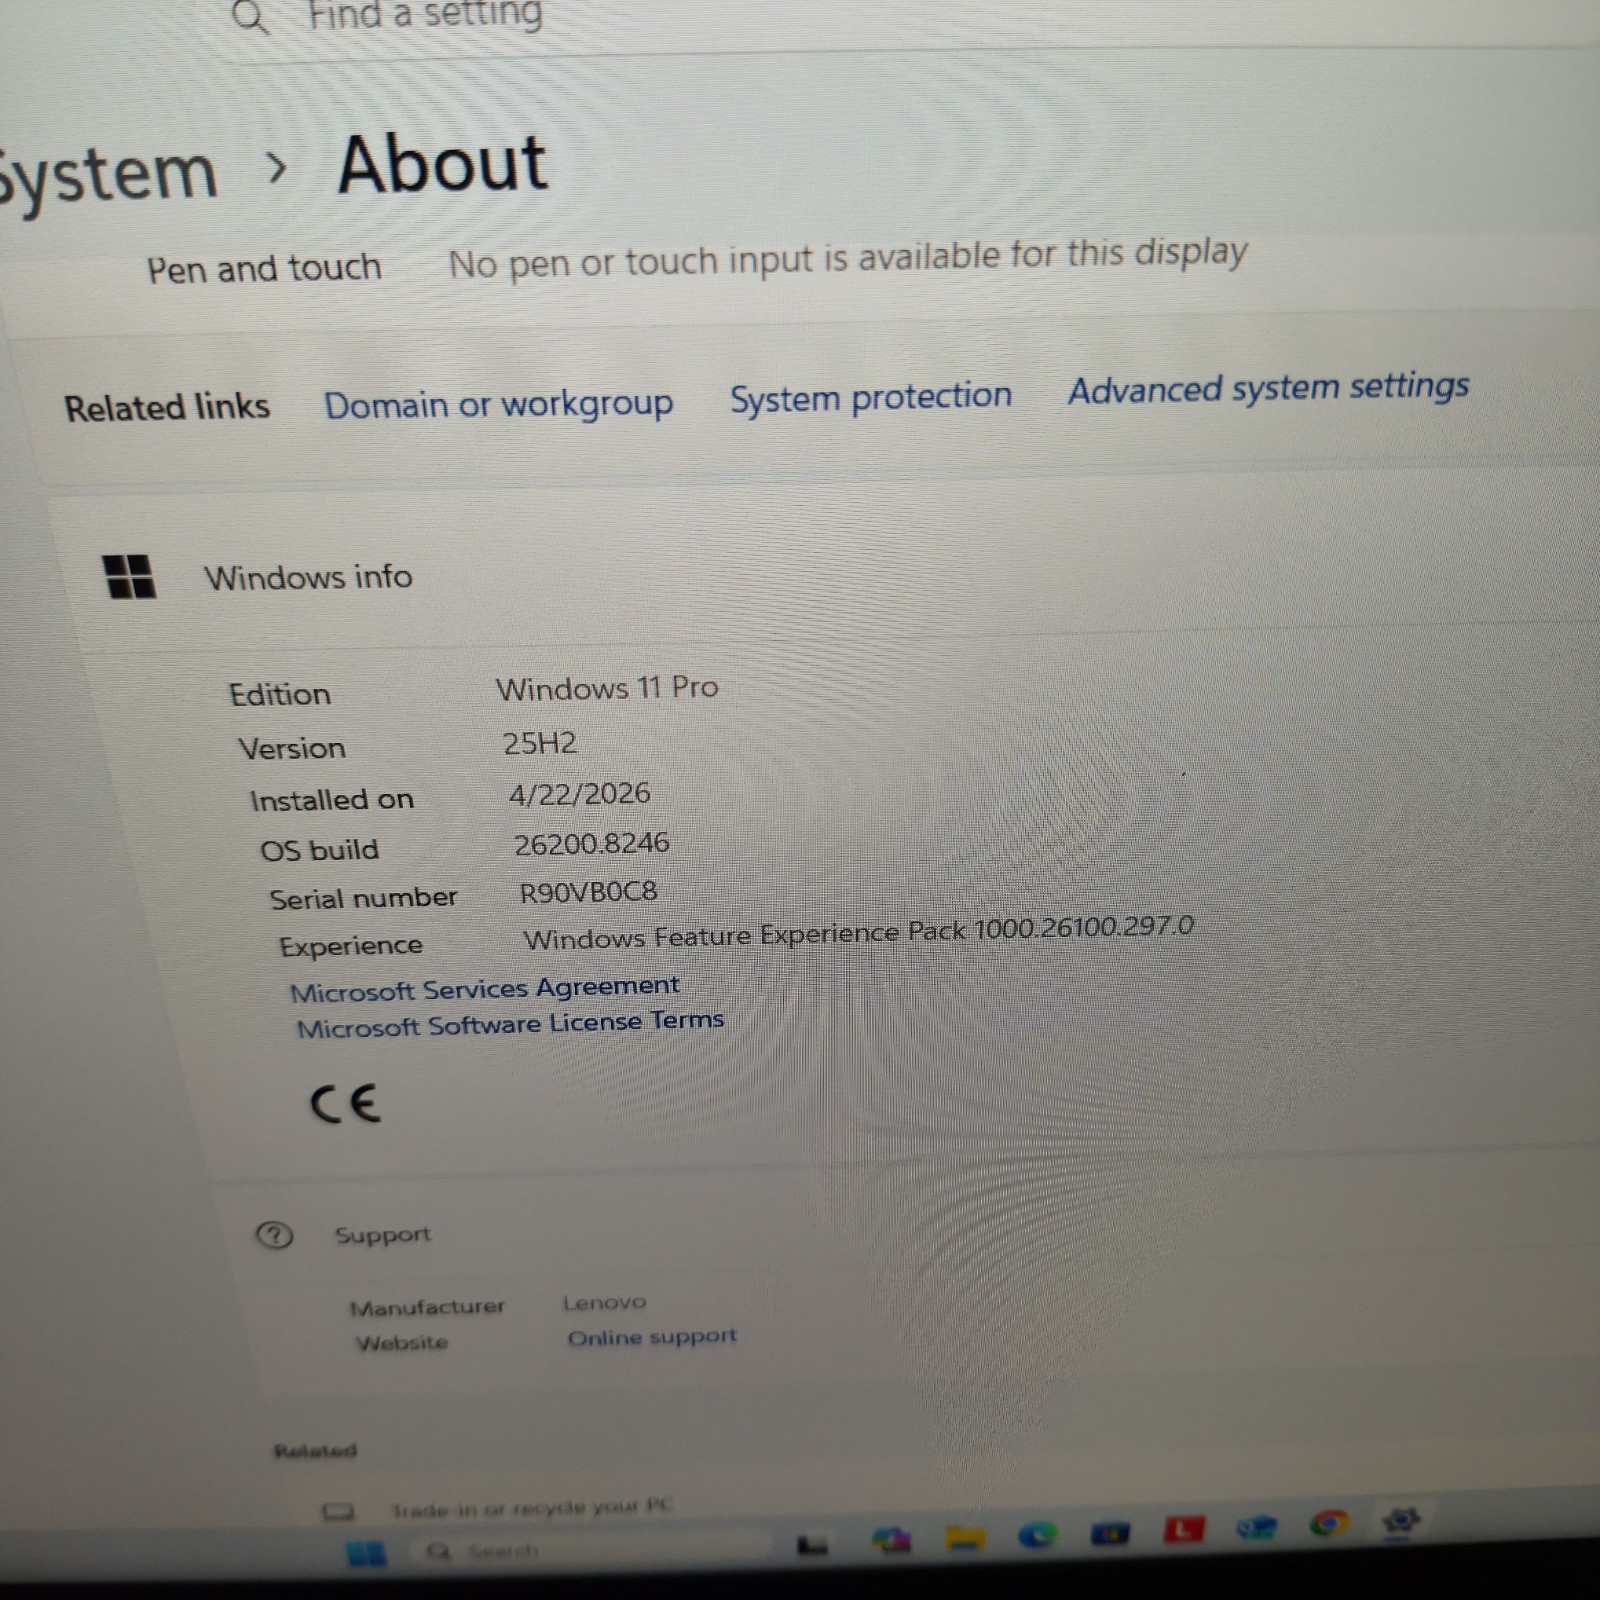Click the Installed on label
The image size is (1600, 1600).
(332, 800)
